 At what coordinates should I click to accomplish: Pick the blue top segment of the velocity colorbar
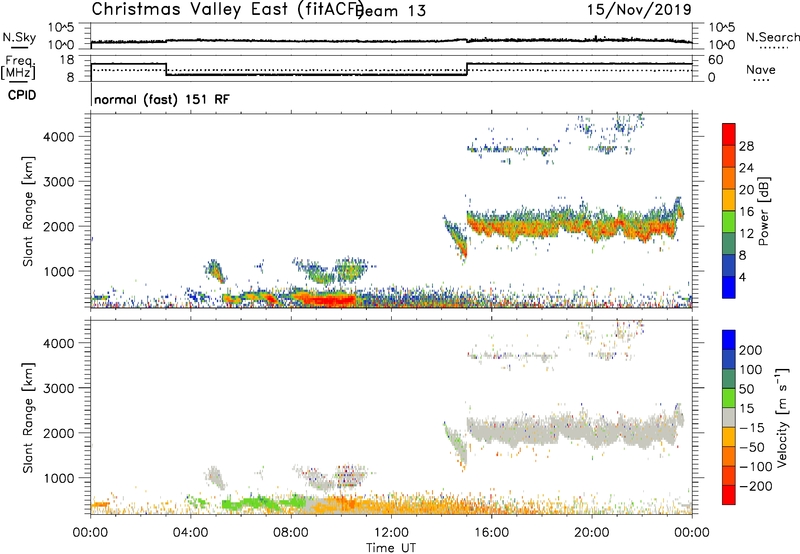[729, 340]
